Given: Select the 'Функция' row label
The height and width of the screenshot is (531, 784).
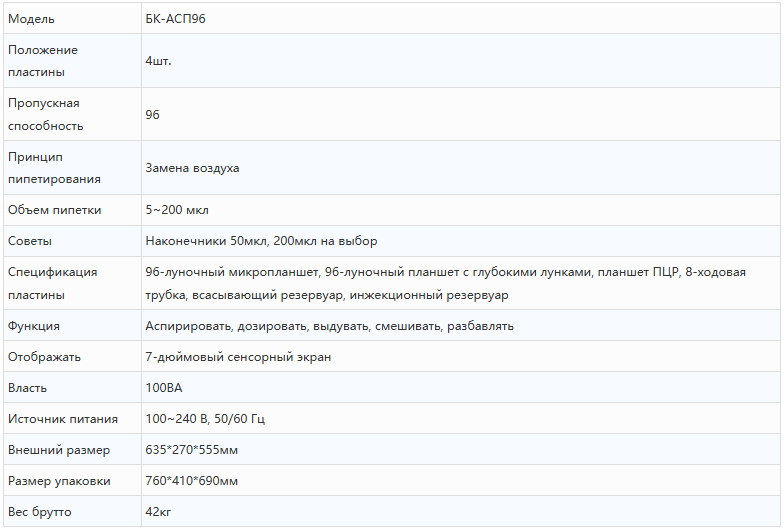Looking at the screenshot, I should coord(34,326).
